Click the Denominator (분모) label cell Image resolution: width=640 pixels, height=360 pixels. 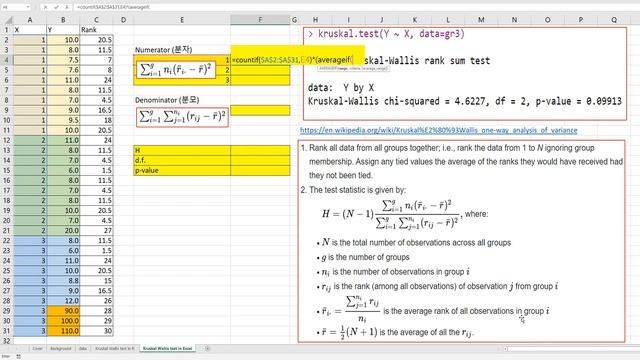tap(182, 100)
